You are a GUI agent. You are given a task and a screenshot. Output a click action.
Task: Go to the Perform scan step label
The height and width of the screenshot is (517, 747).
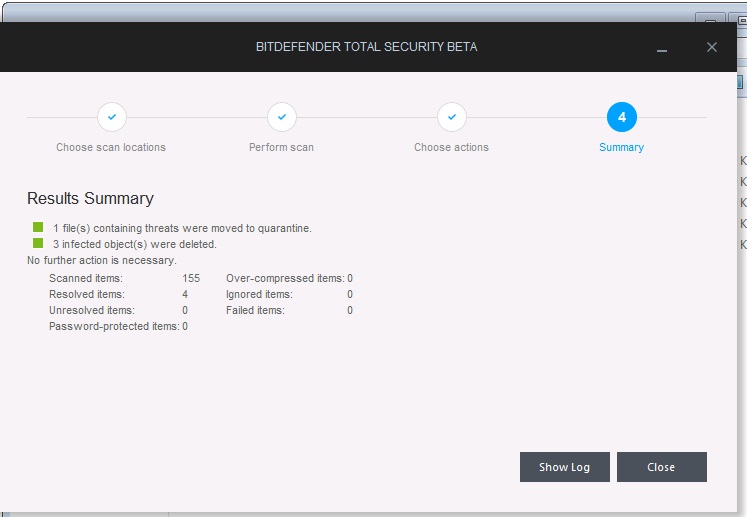281,147
